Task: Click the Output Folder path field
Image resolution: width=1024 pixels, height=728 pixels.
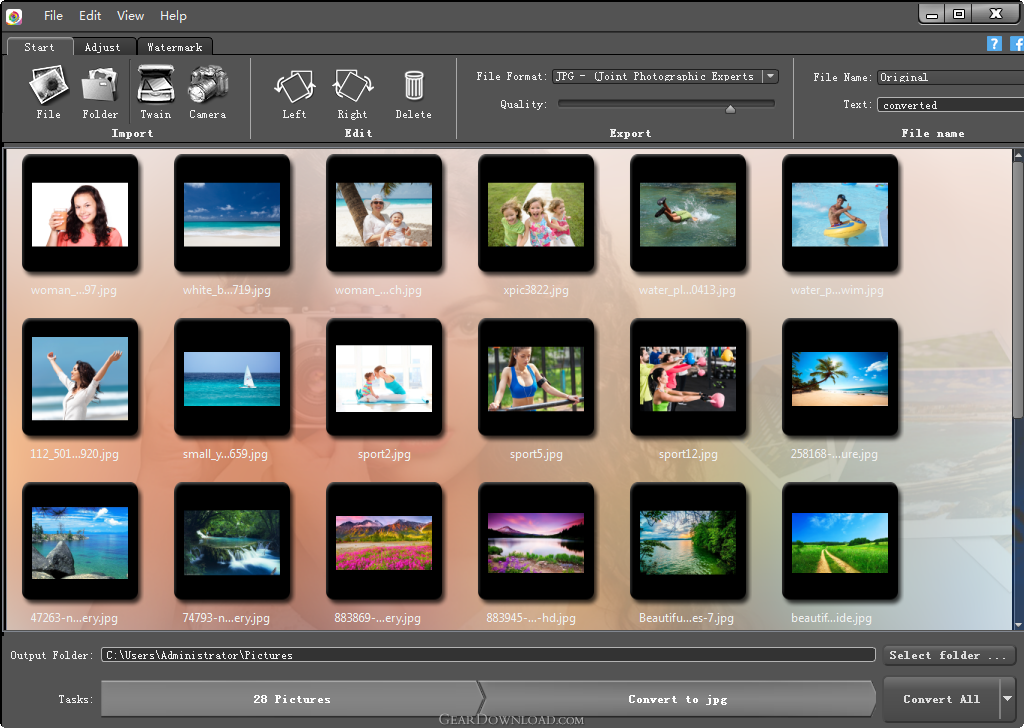Action: (x=488, y=655)
